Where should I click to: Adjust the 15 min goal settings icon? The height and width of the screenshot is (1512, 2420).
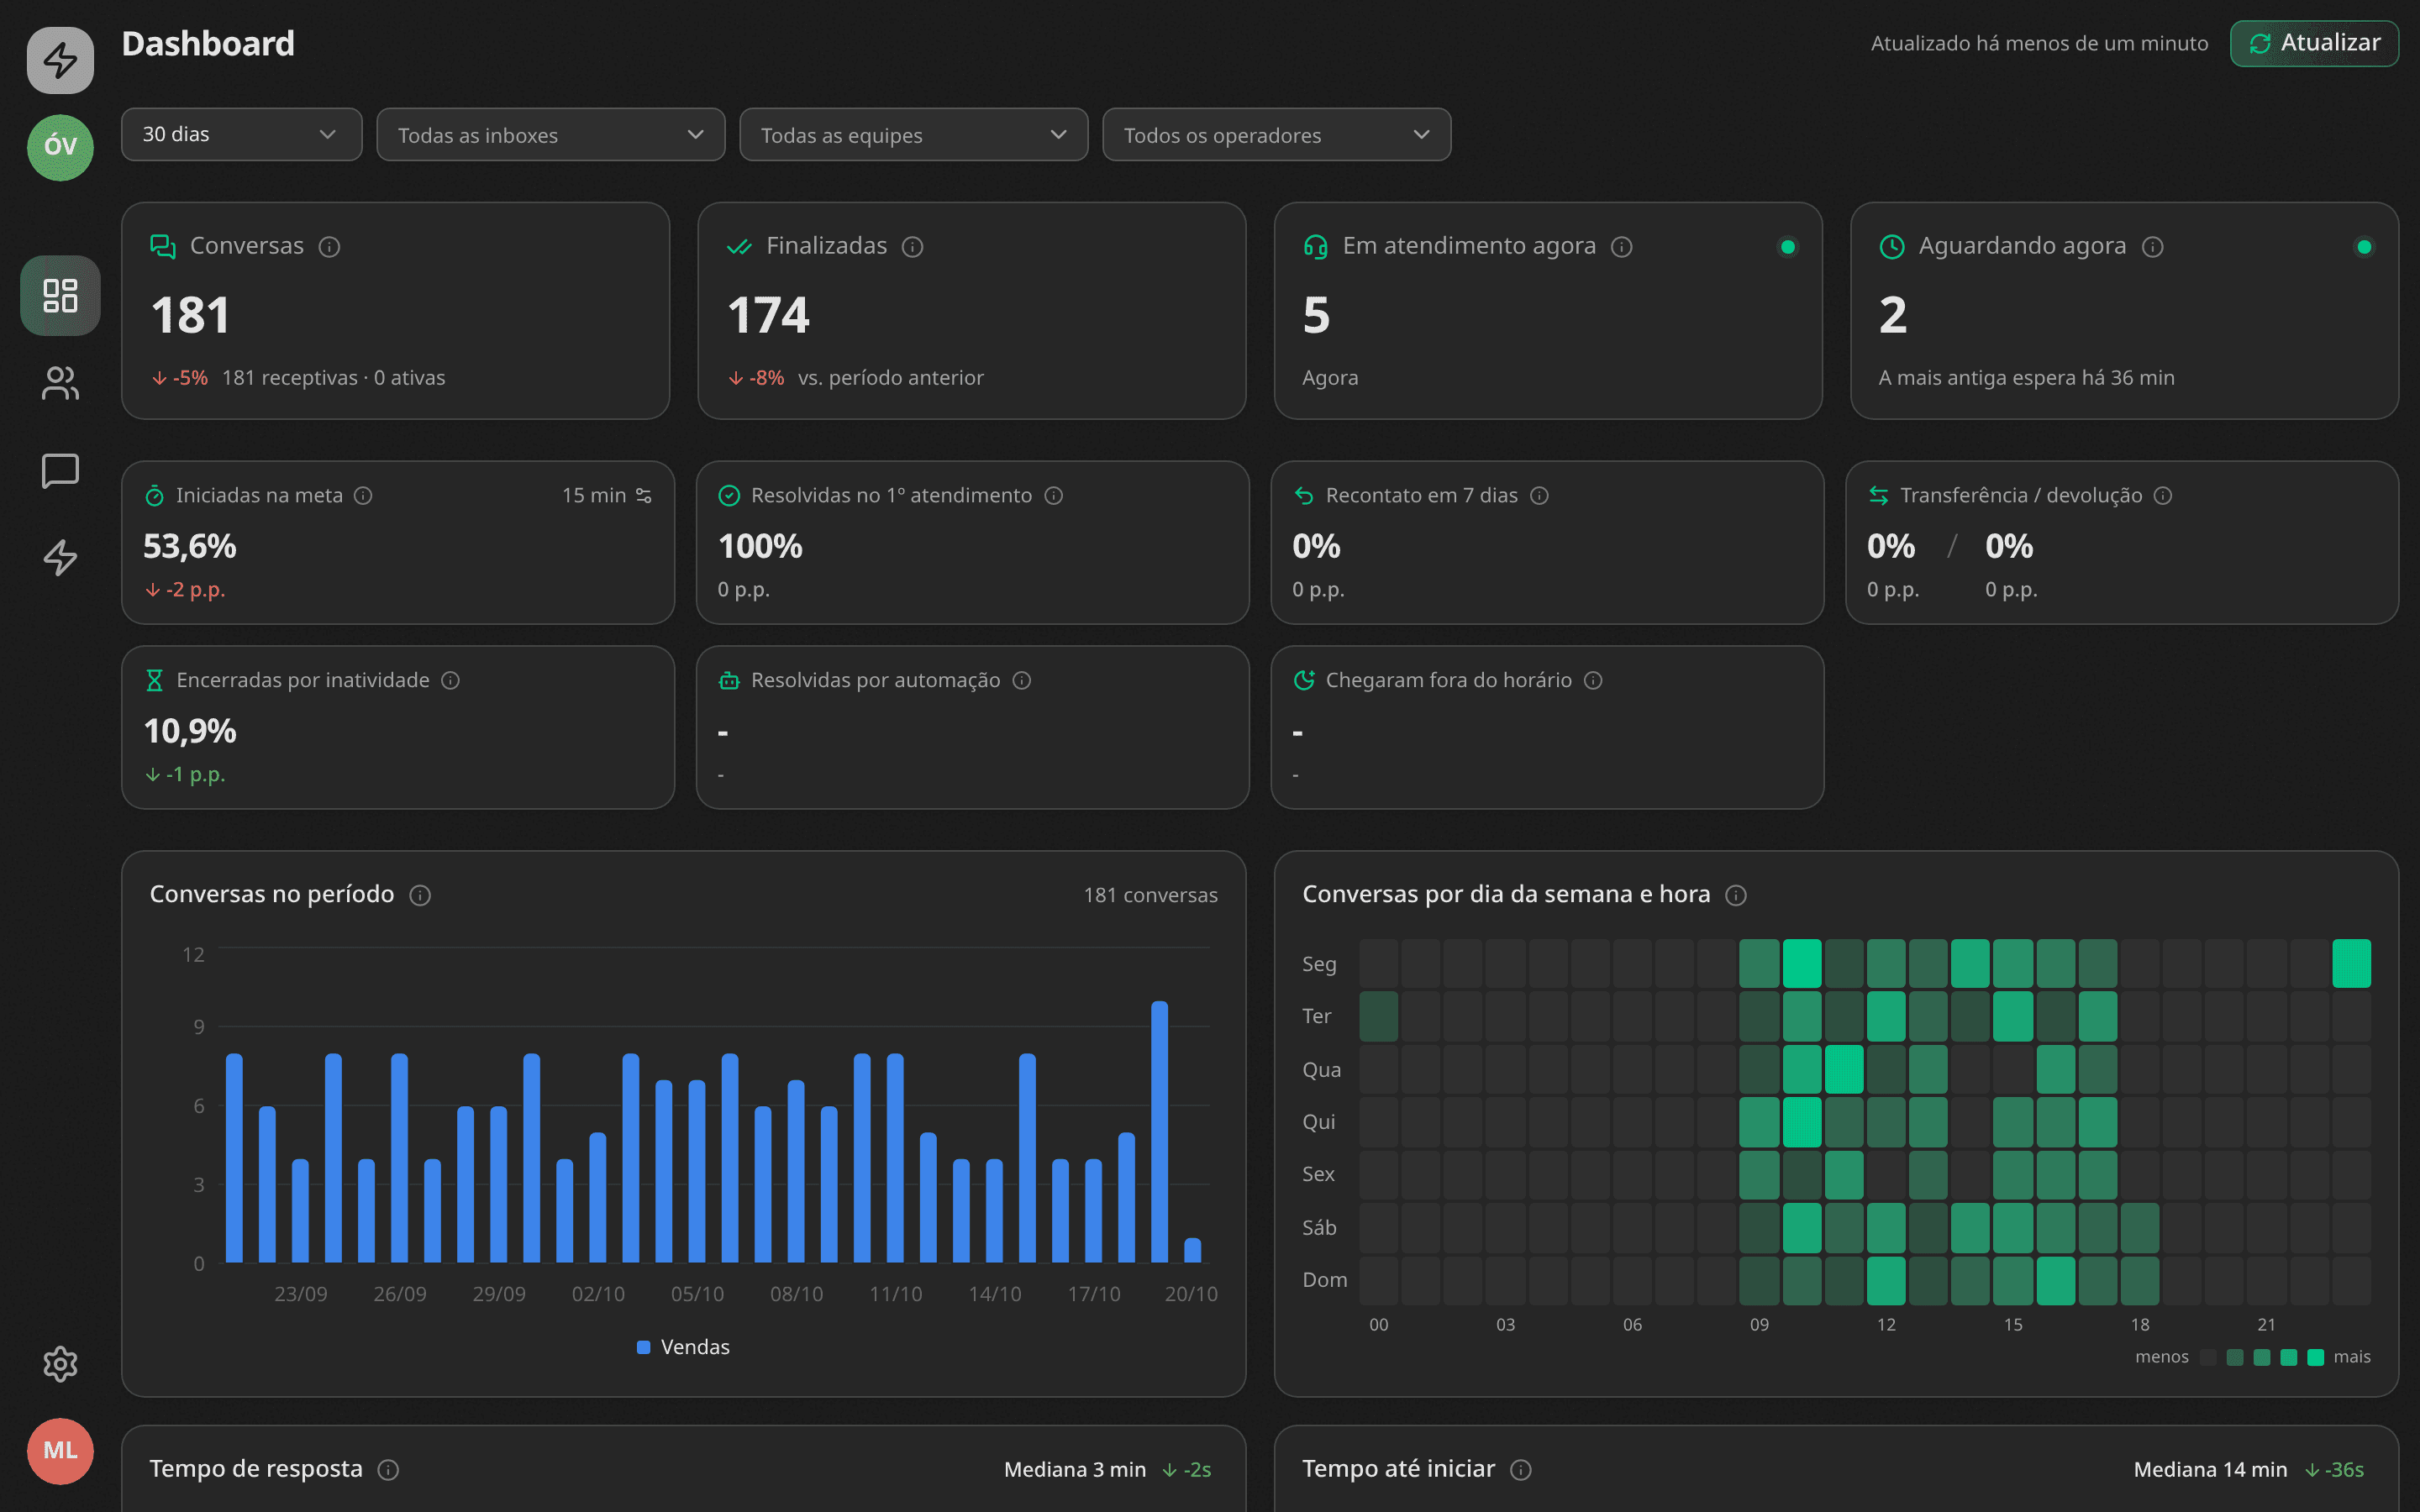pos(644,496)
